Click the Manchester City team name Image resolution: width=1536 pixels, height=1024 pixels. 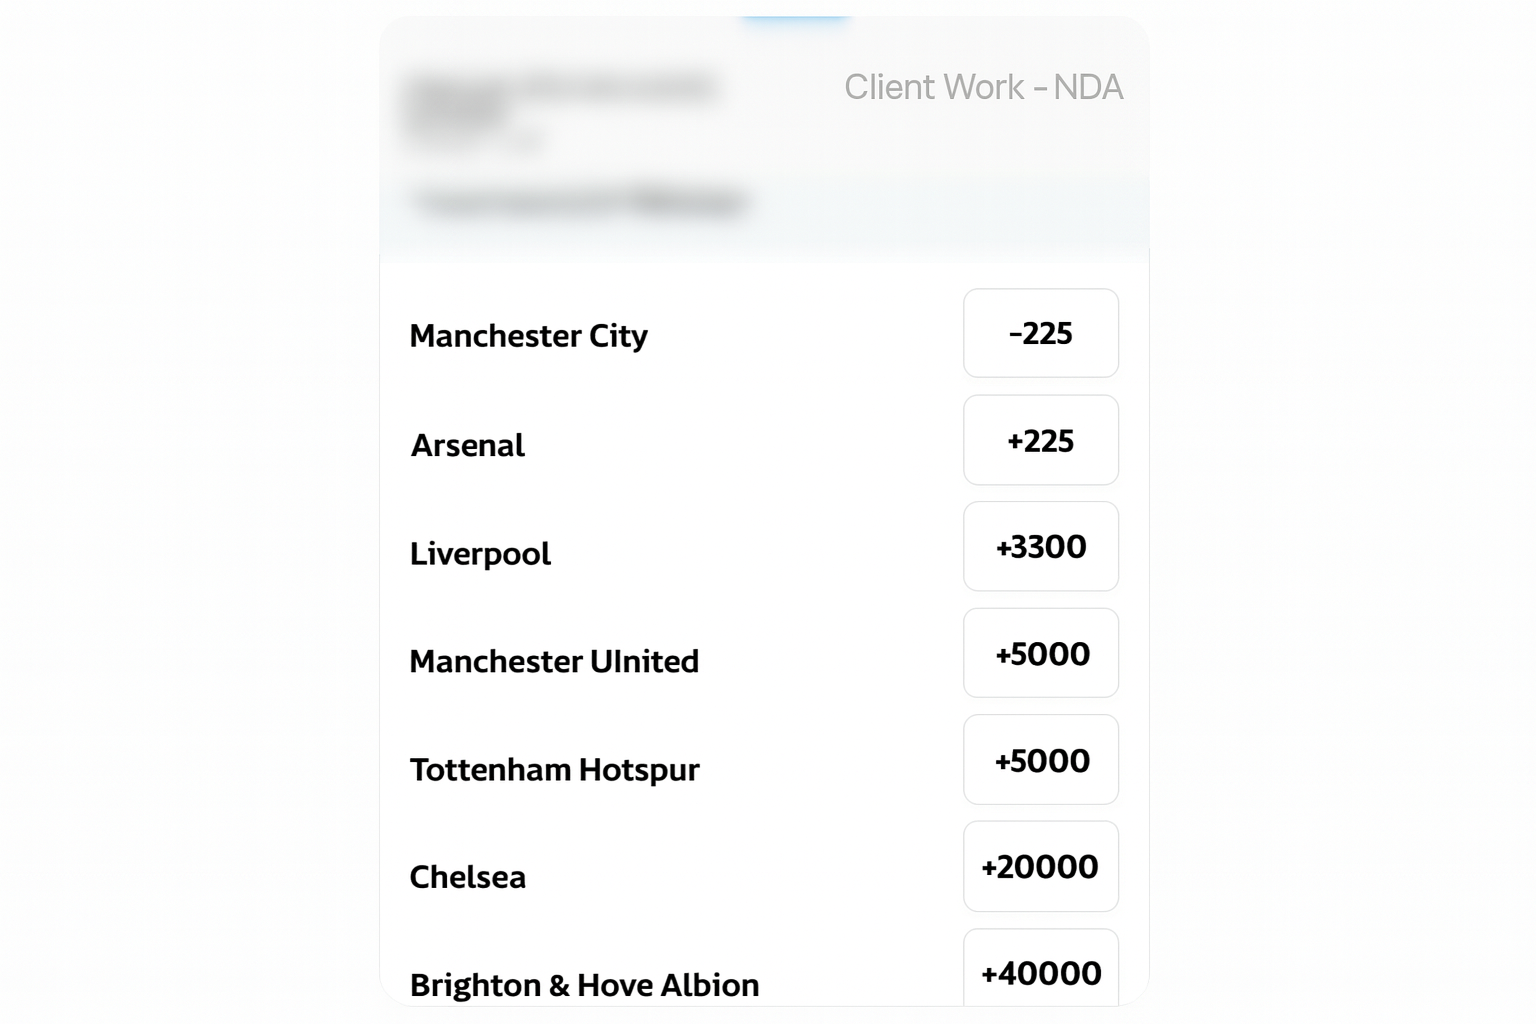click(x=528, y=336)
